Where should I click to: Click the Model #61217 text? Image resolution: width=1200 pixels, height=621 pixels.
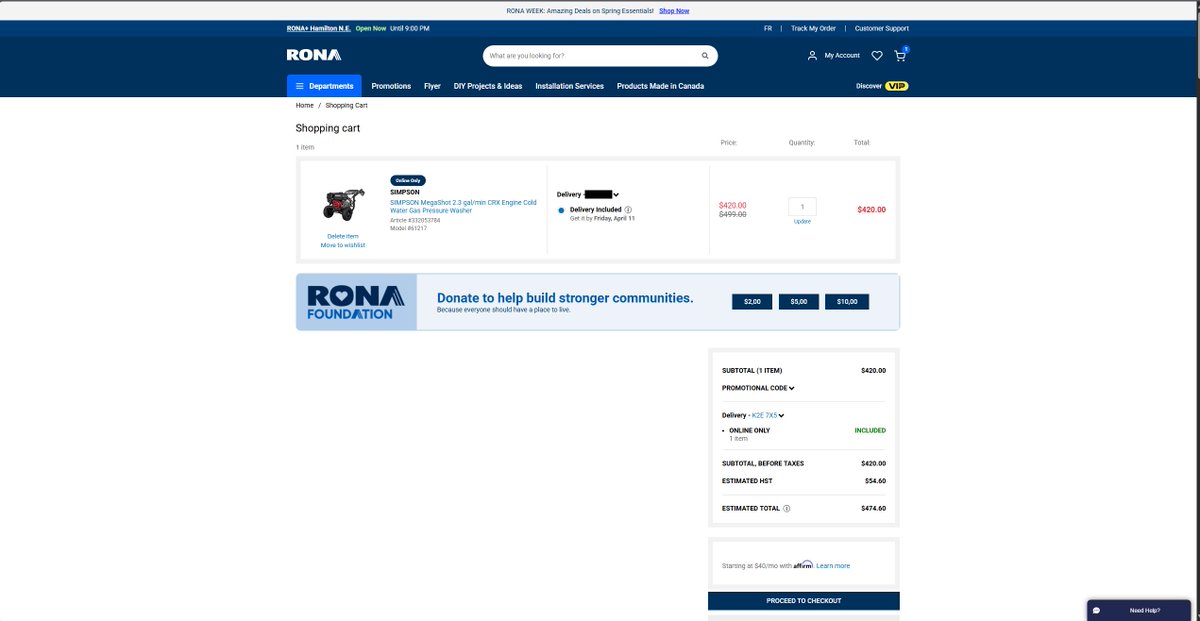click(408, 228)
